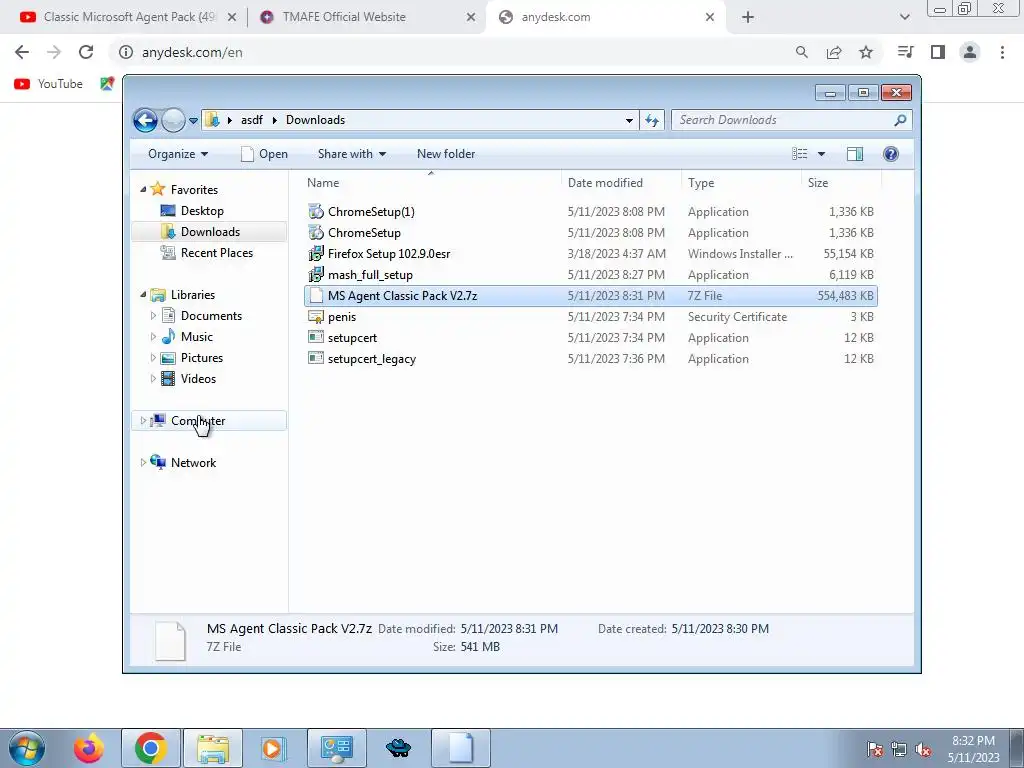This screenshot has height=768, width=1024.
Task: Open the Share with menu
Action: pyautogui.click(x=351, y=154)
